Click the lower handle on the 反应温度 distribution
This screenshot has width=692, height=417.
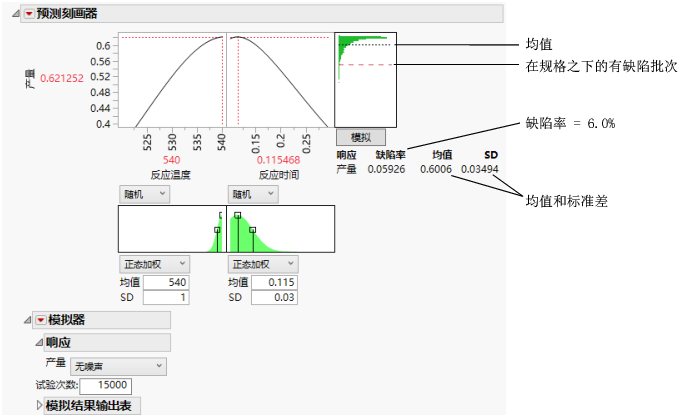217,230
